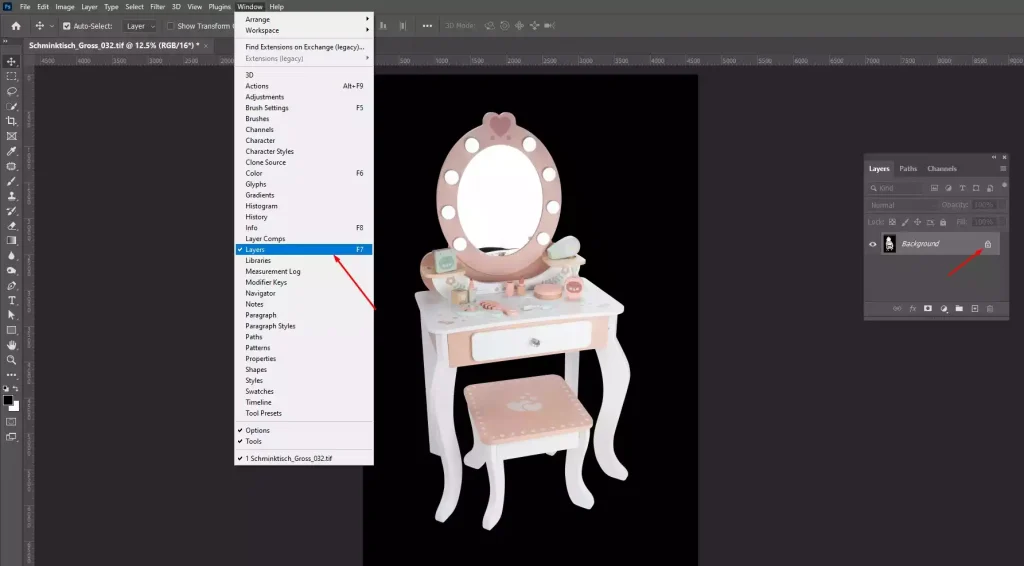Select the Path Selection tool
The image size is (1024, 566).
click(11, 315)
